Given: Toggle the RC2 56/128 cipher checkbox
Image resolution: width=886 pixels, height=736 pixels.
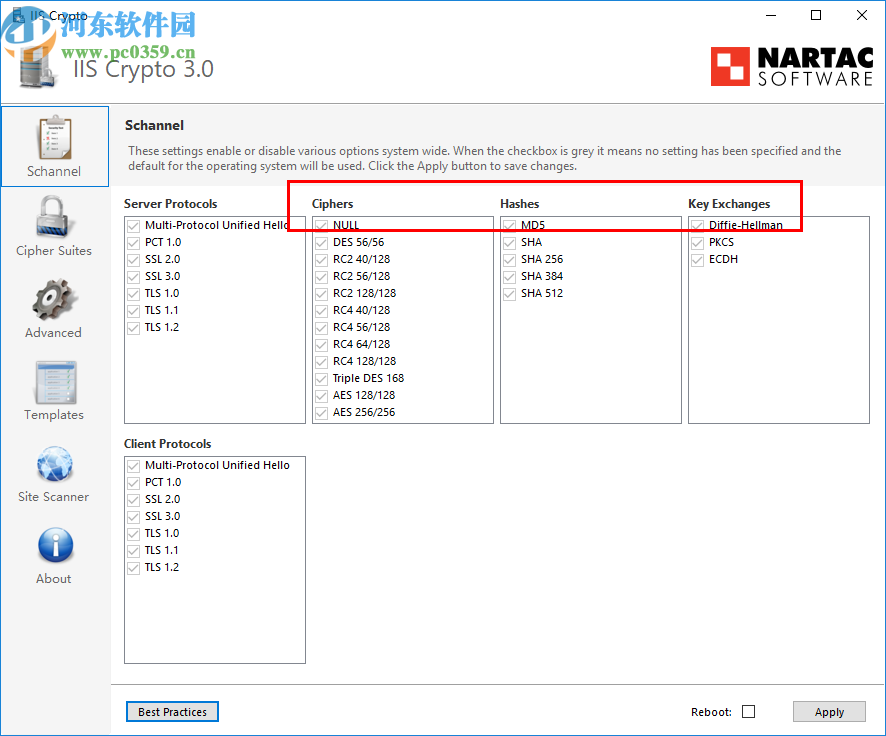Looking at the screenshot, I should tap(322, 277).
